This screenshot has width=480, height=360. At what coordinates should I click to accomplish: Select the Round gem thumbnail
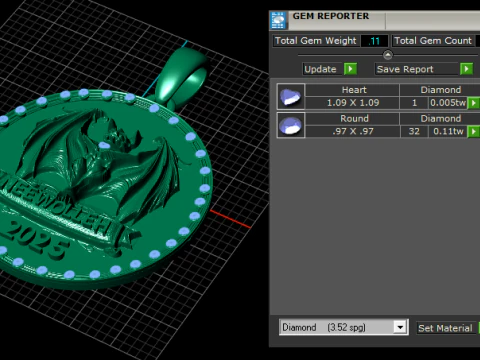tap(291, 125)
